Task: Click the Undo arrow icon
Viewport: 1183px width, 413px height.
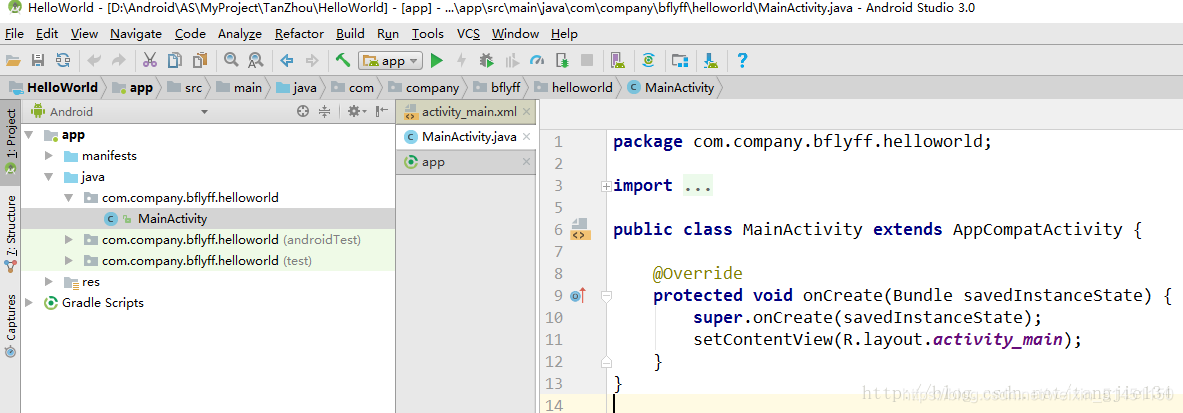Action: point(94,60)
